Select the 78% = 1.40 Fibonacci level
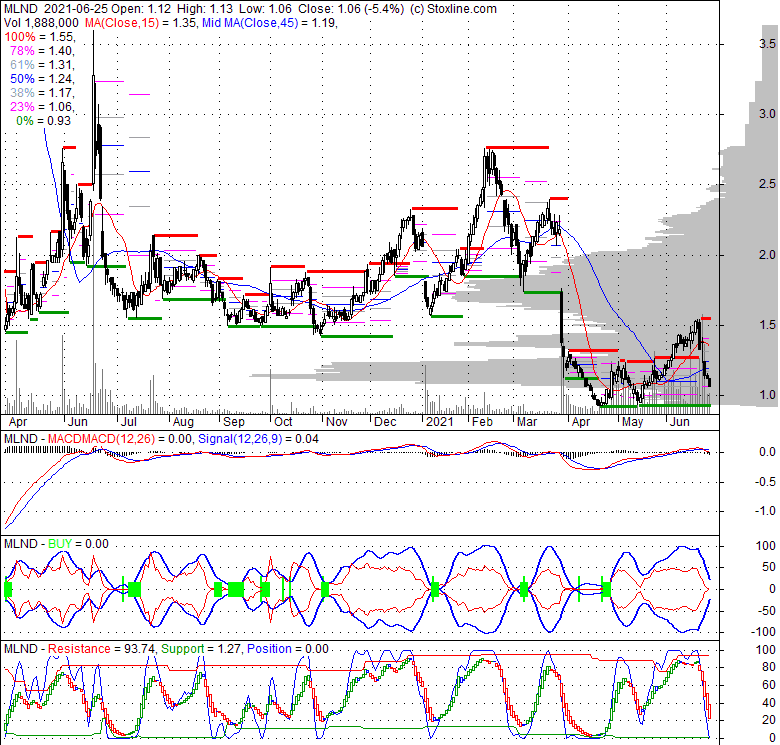780x745 pixels. [42, 51]
